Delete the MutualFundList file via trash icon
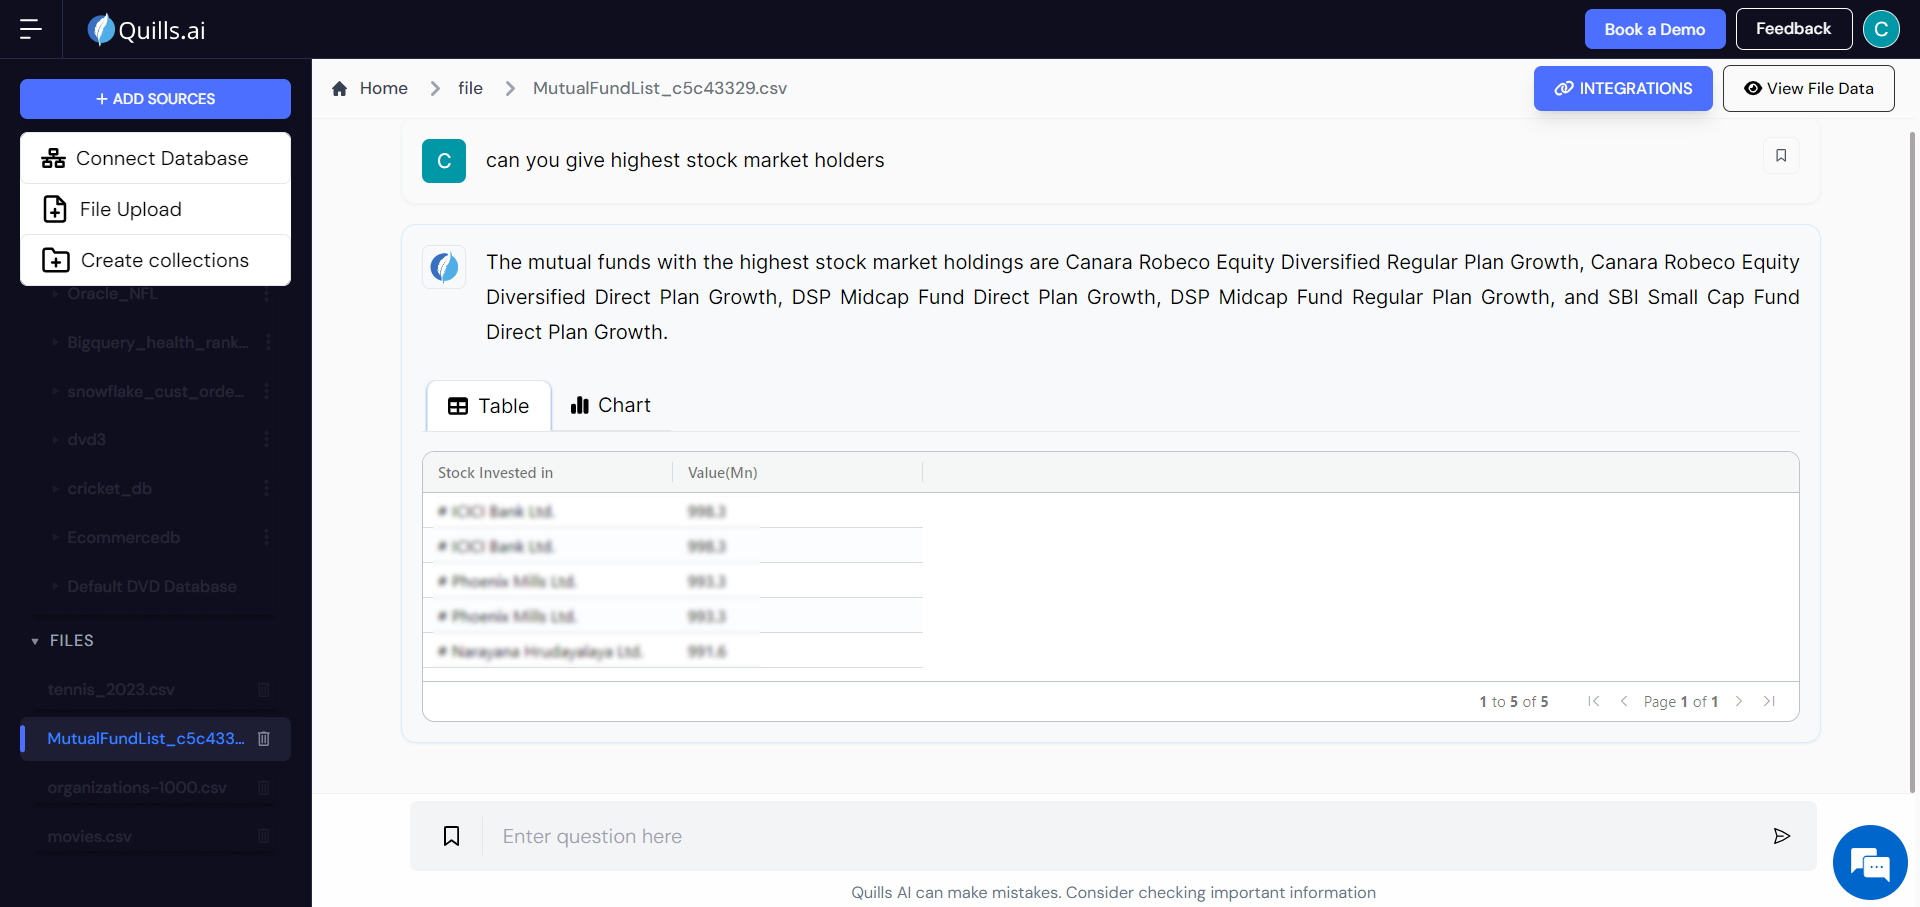1920x907 pixels. coord(264,739)
